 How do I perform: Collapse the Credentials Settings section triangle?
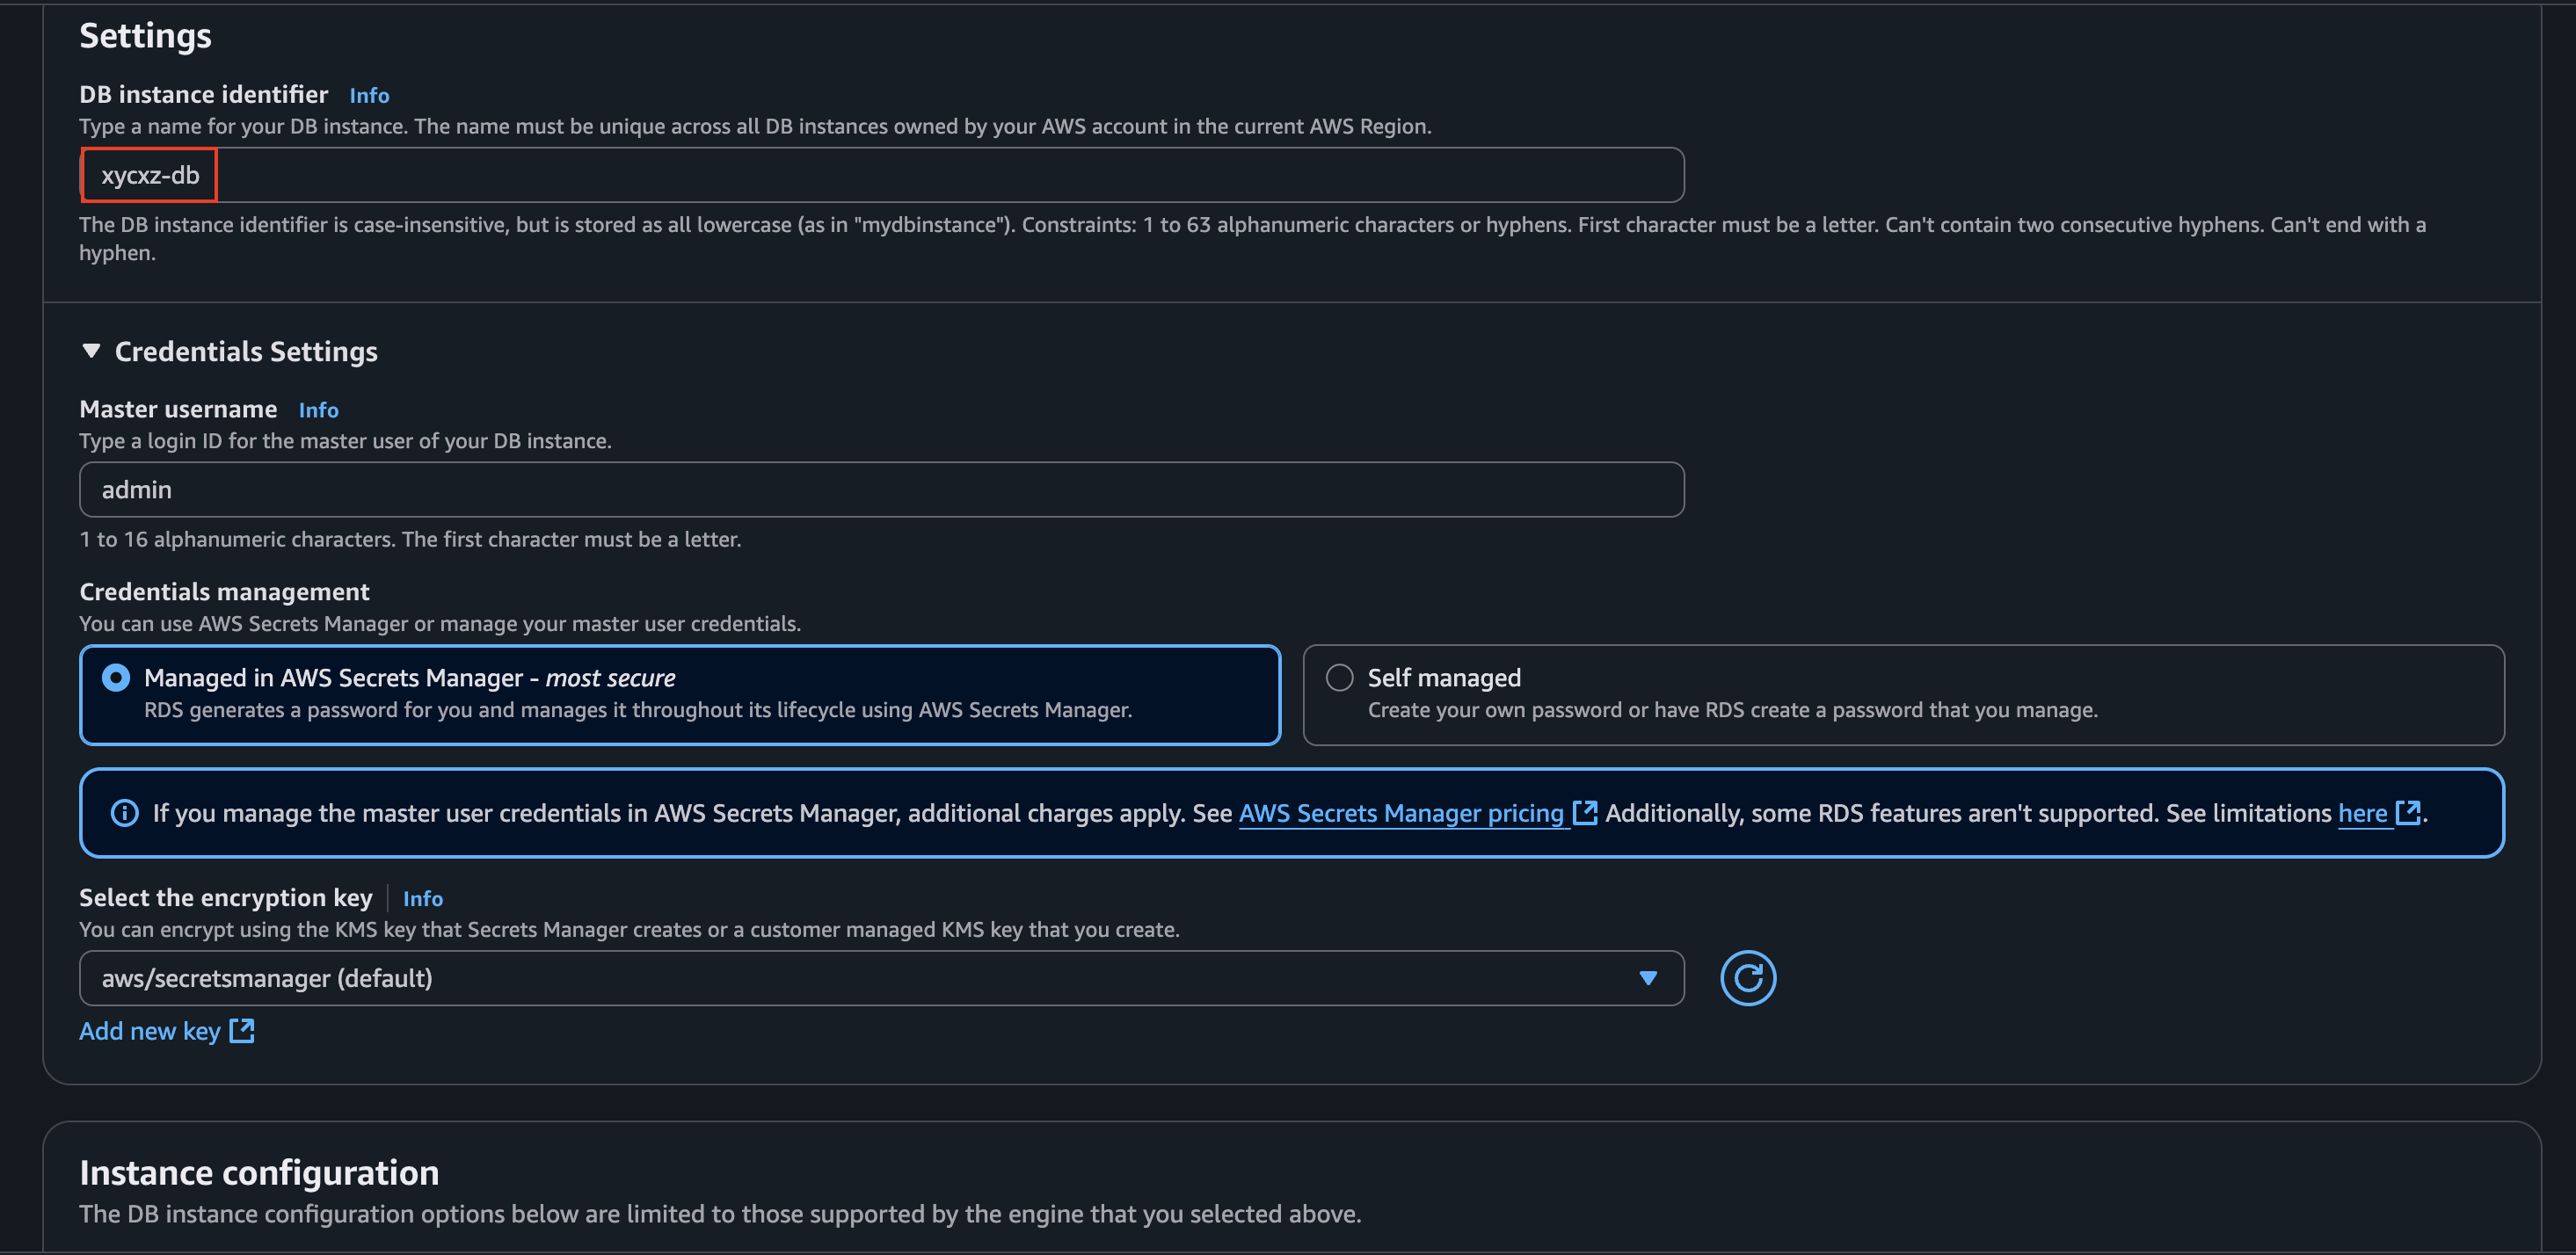click(x=91, y=351)
